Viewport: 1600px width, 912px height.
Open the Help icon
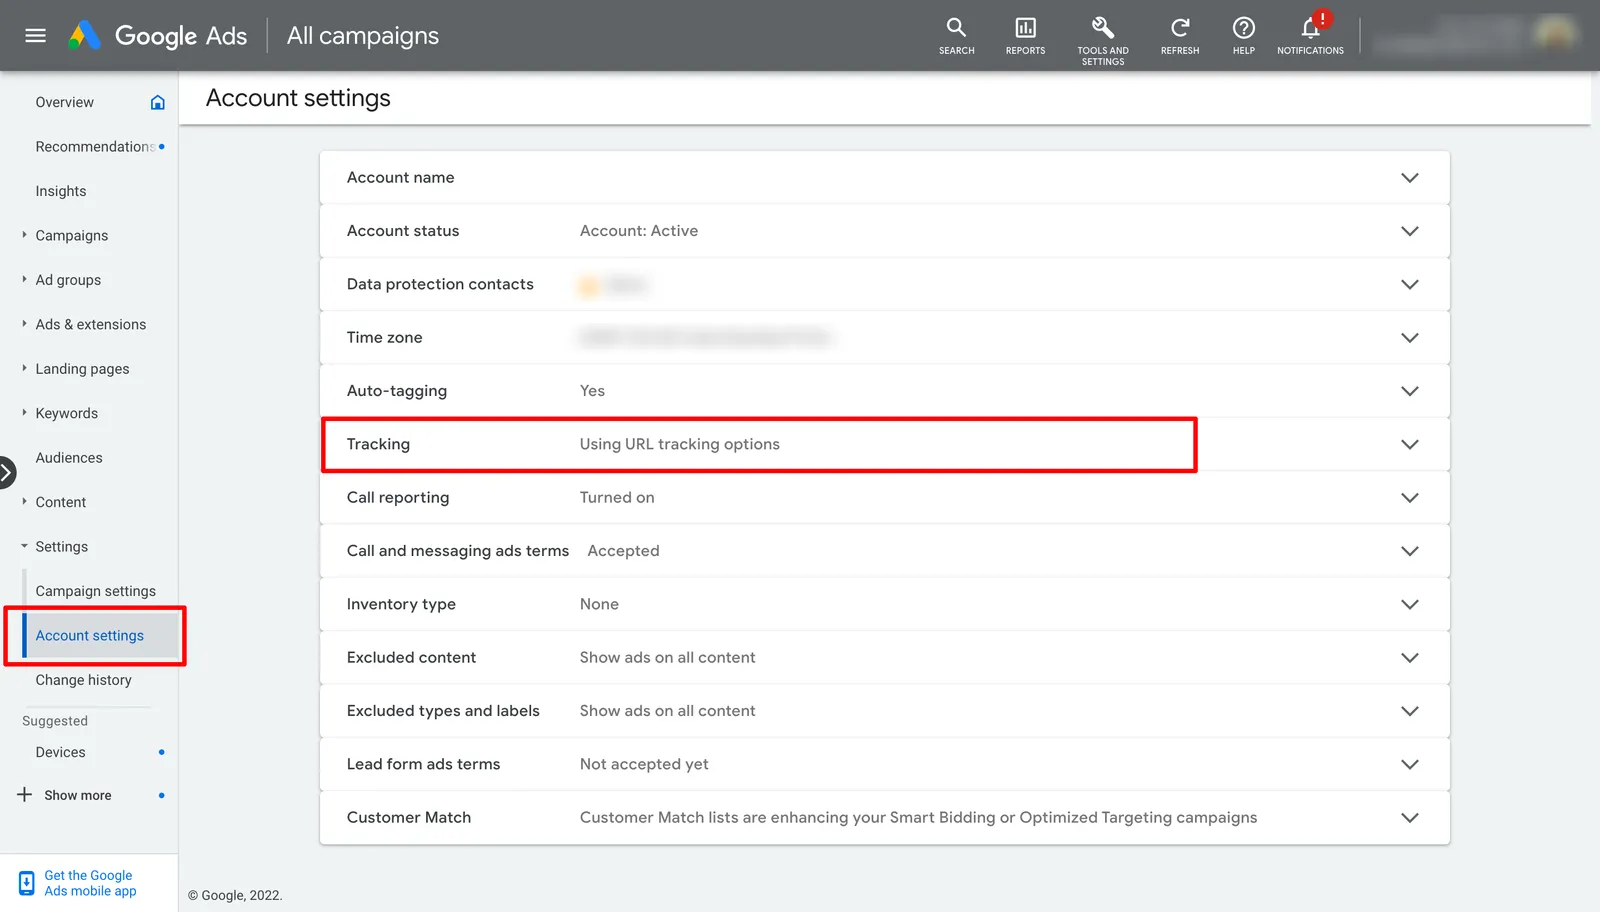coord(1243,36)
